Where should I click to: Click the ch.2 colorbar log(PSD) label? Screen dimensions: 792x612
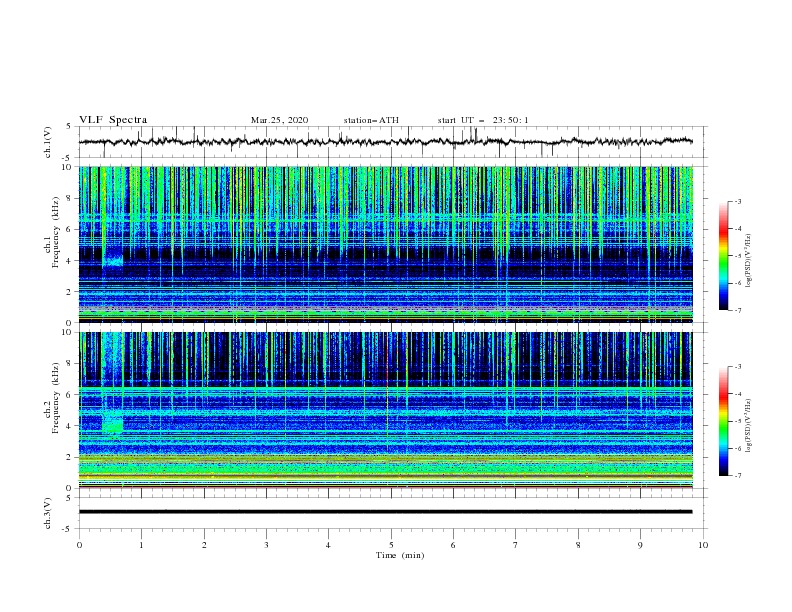click(x=749, y=425)
